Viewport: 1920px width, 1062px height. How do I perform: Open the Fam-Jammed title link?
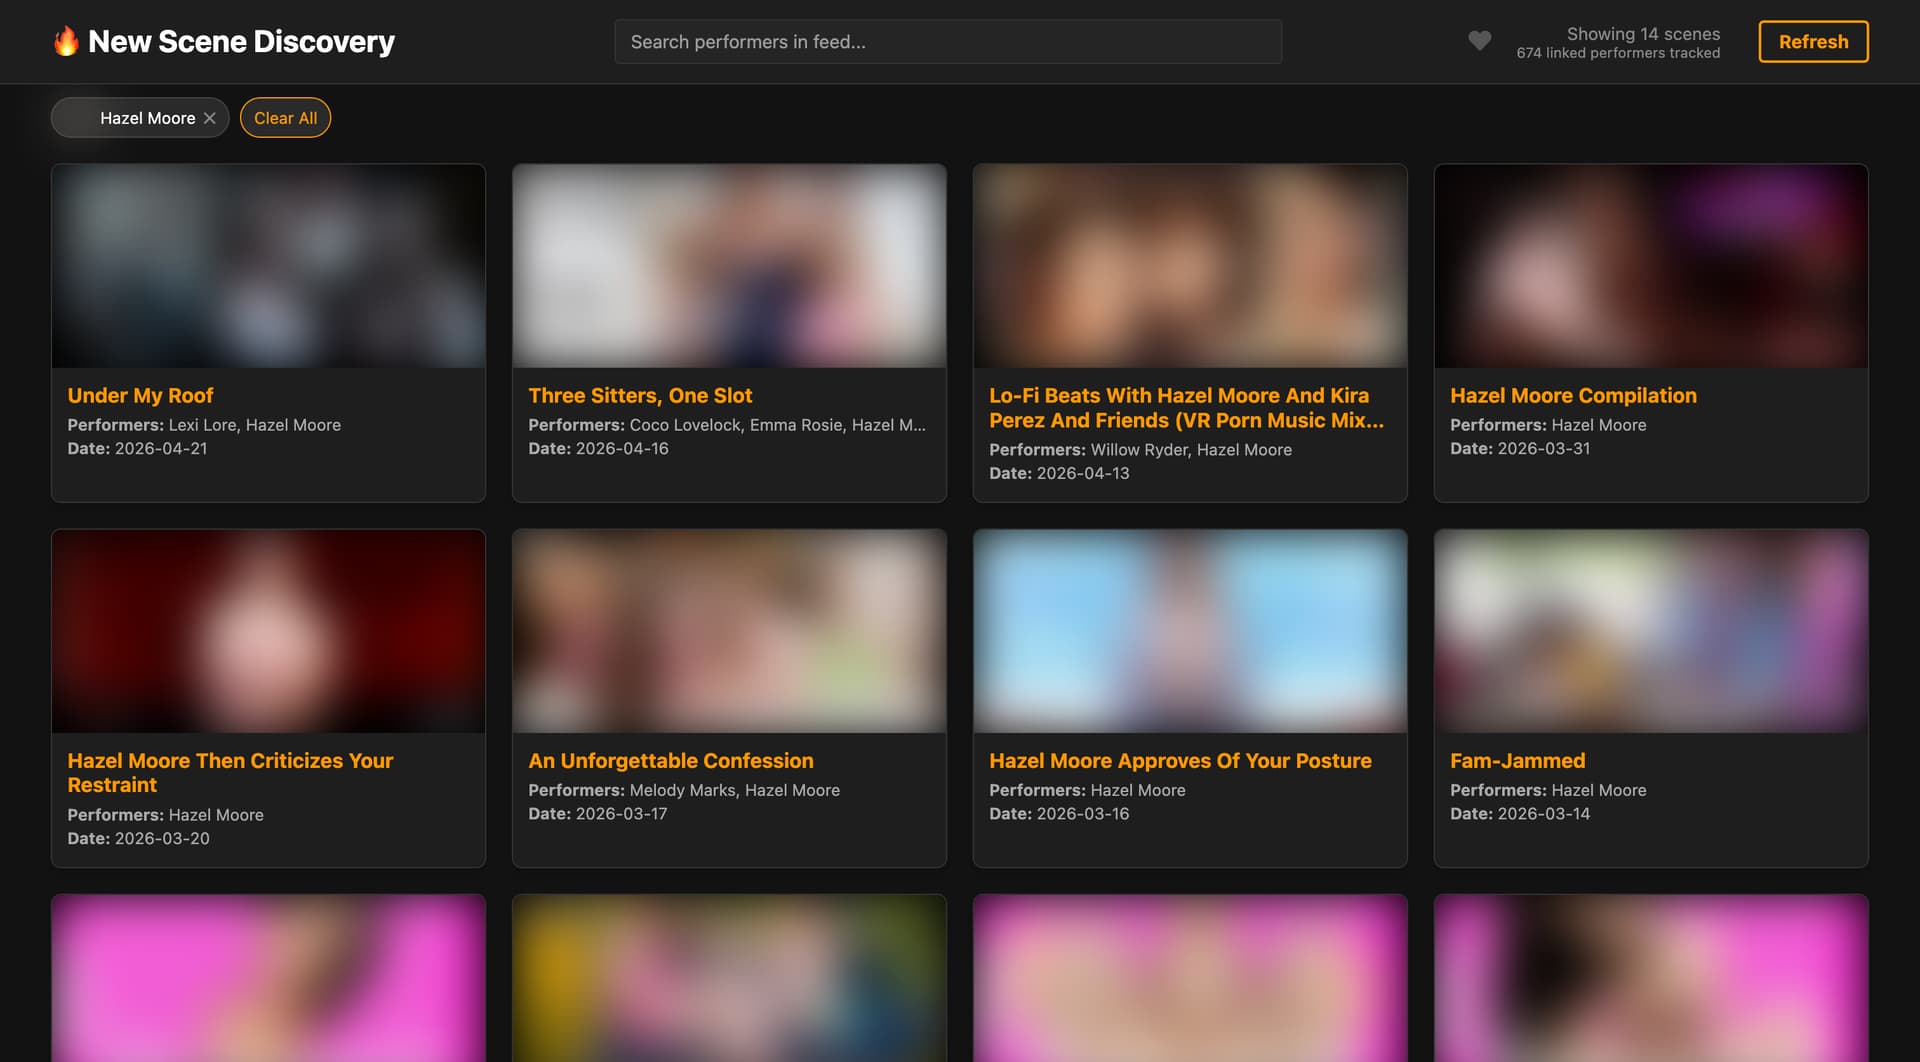(x=1517, y=761)
